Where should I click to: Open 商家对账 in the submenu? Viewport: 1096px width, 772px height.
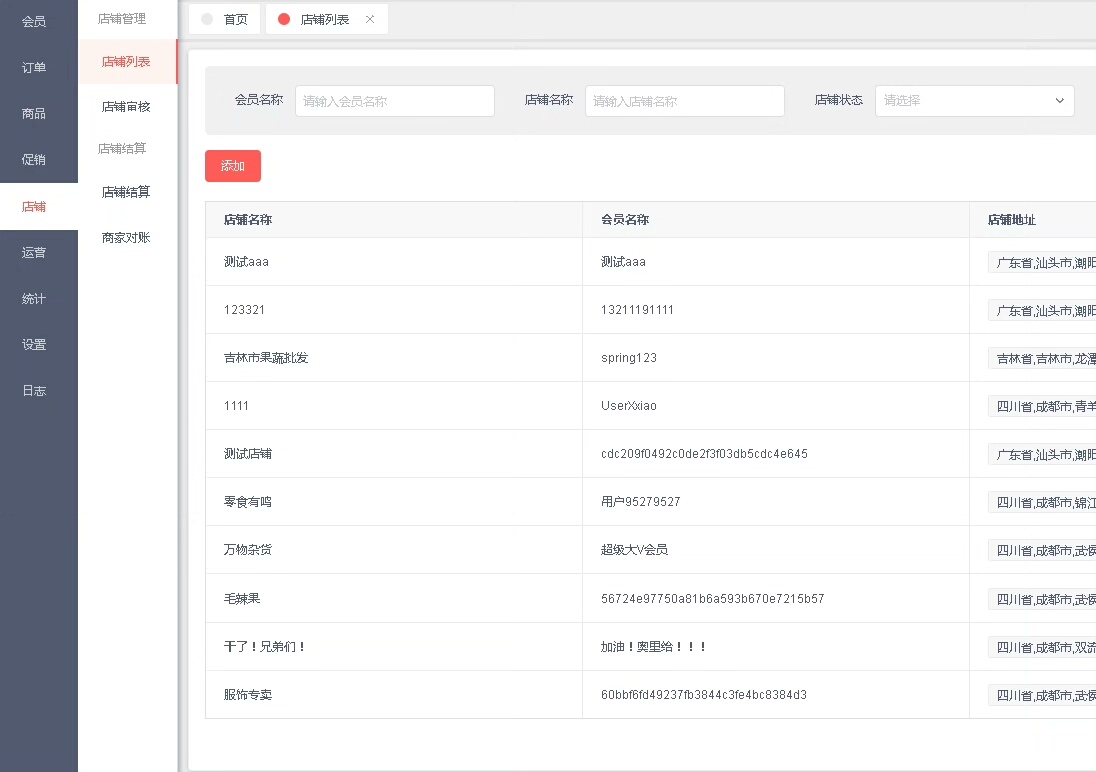[x=126, y=238]
